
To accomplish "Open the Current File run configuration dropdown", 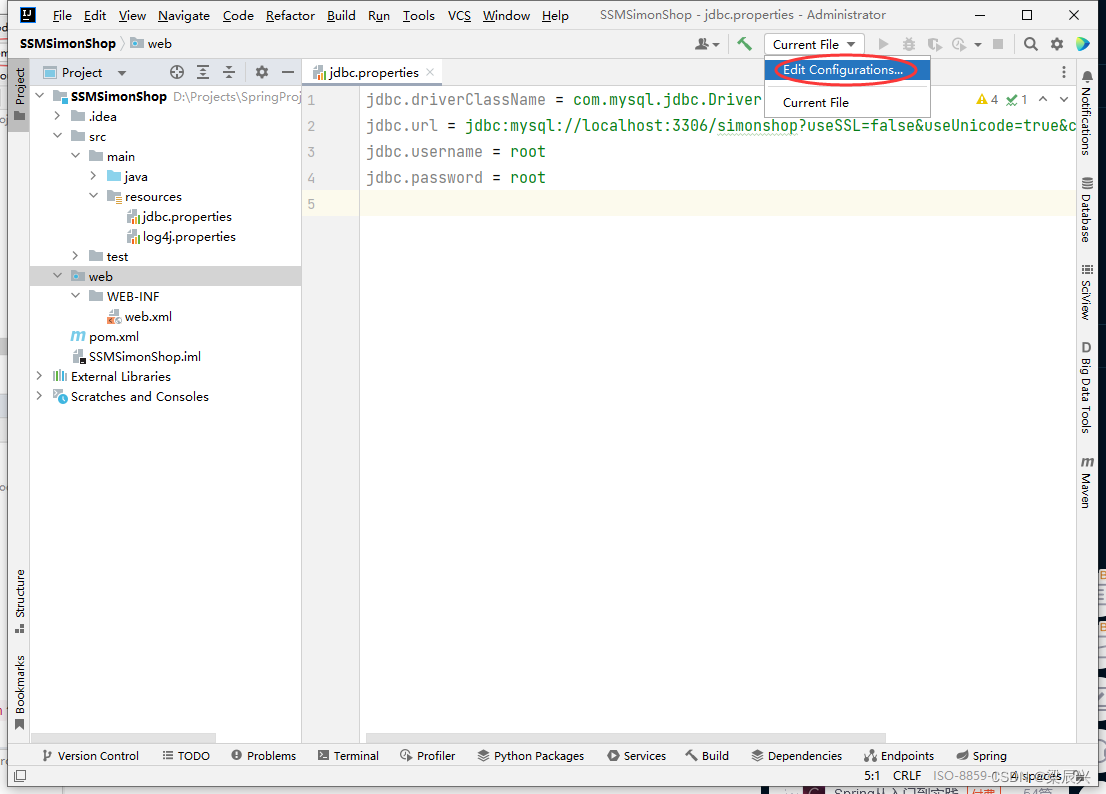I will tap(814, 44).
